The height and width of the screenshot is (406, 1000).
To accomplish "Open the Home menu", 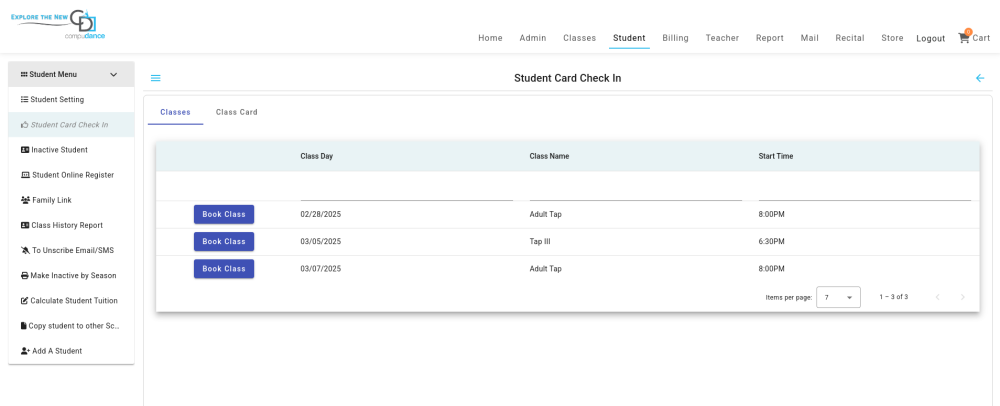I will [x=490, y=38].
